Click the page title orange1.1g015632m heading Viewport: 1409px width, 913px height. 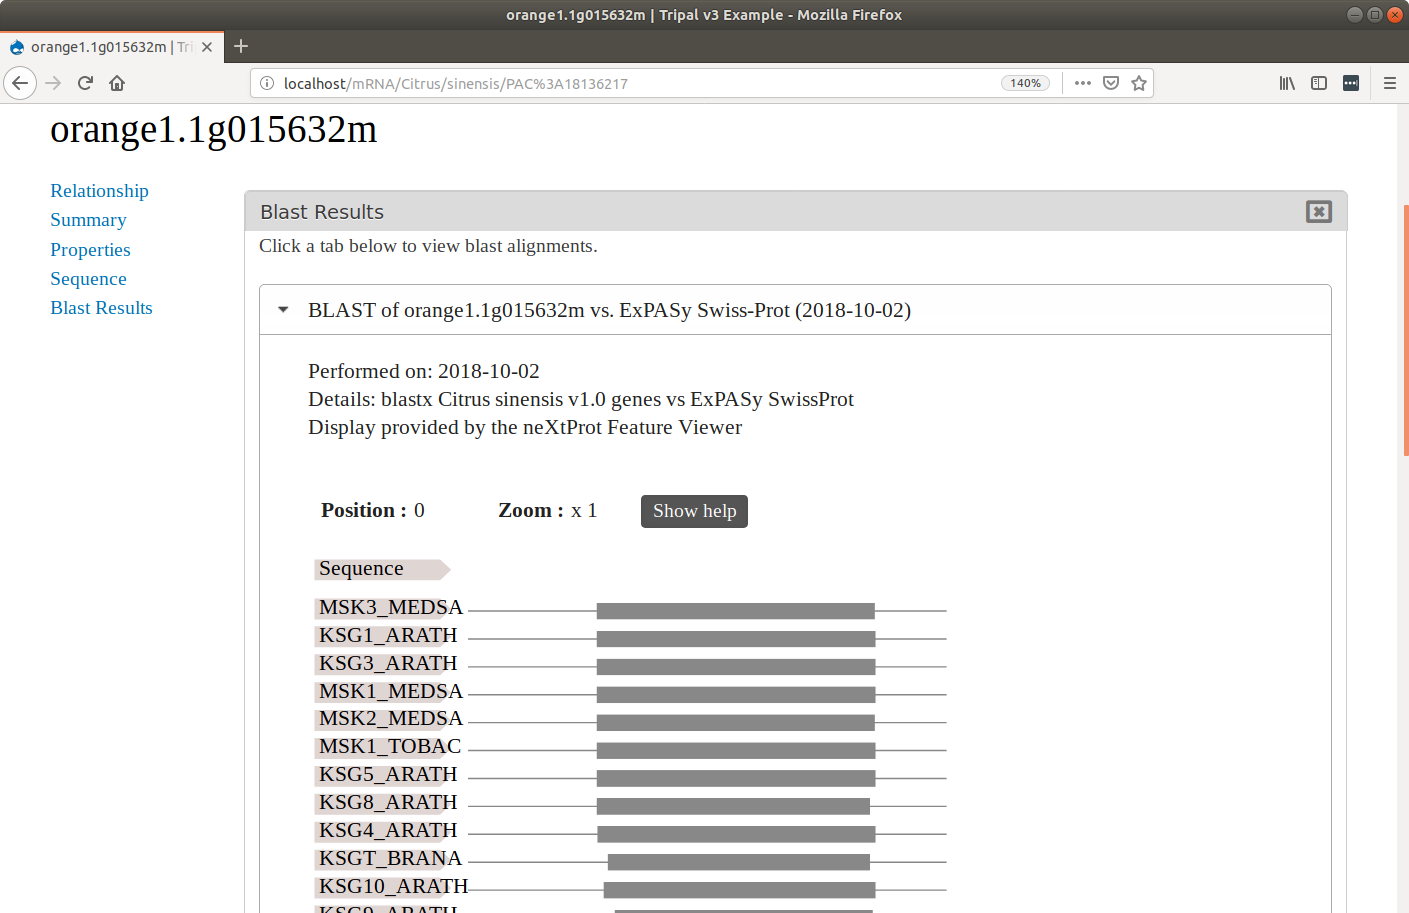tap(214, 130)
